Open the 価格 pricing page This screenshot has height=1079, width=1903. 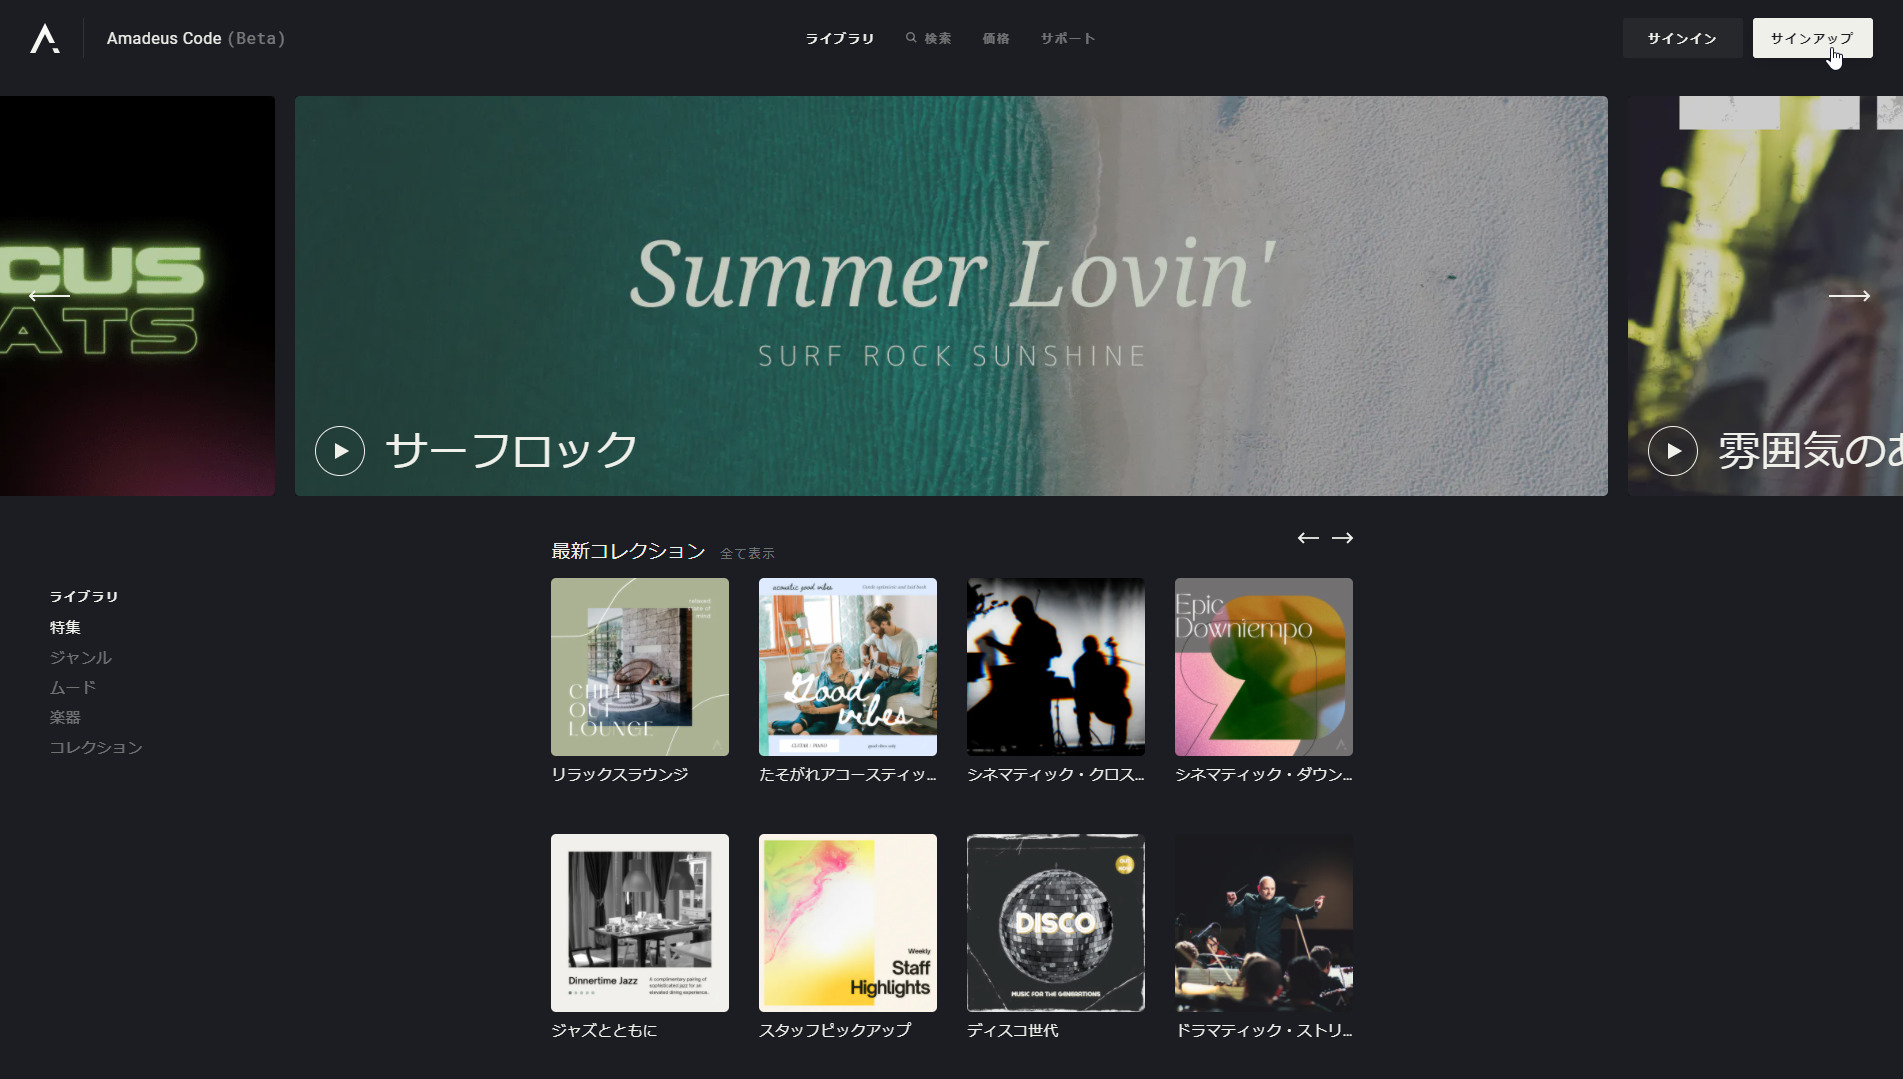[x=996, y=38]
